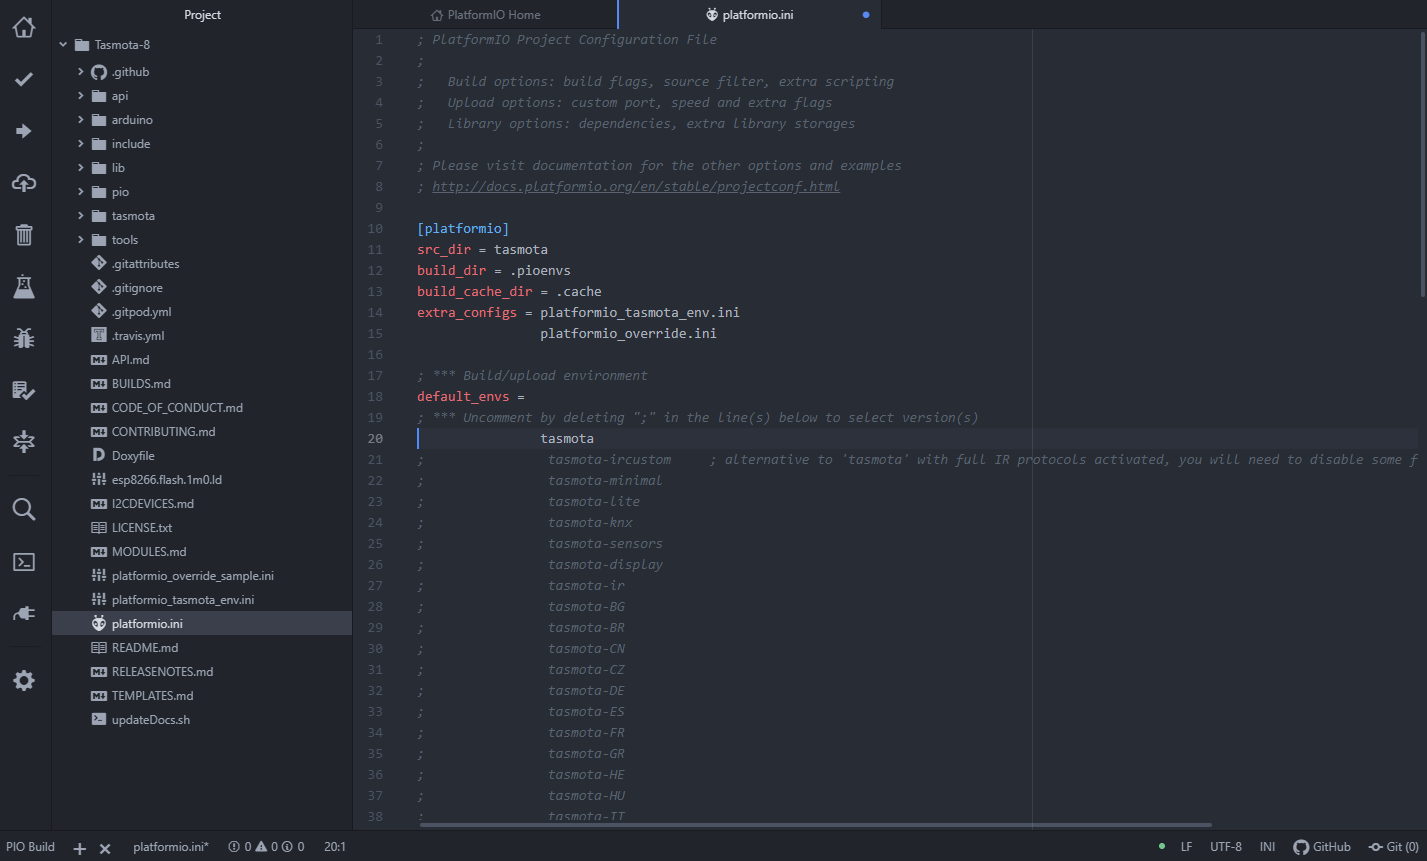Expand the lib folder

(81, 168)
